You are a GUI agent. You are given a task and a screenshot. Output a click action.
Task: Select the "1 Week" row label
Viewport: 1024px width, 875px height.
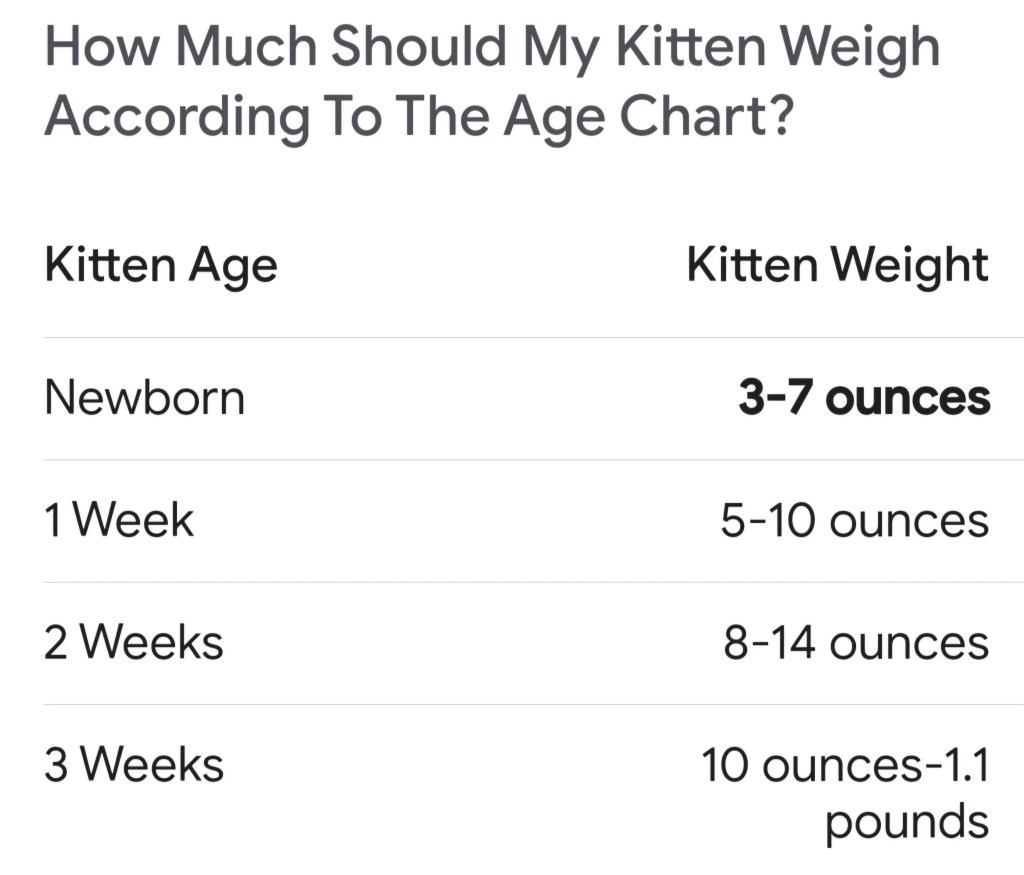[x=119, y=521]
